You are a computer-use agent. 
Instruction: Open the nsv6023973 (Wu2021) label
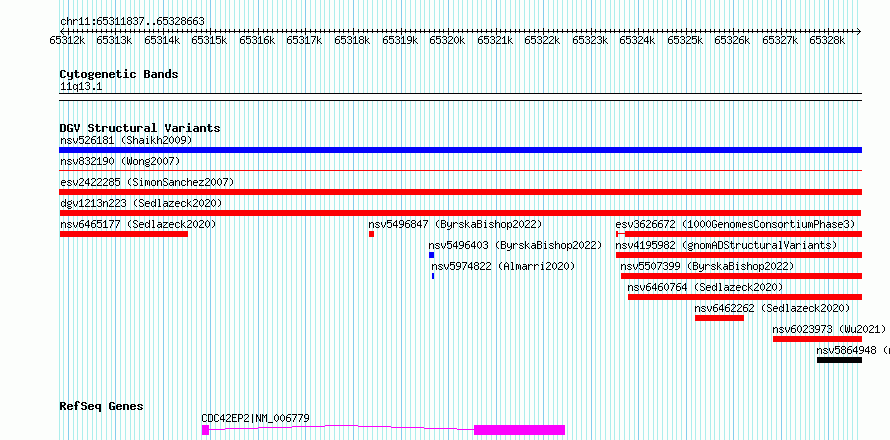[829, 329]
